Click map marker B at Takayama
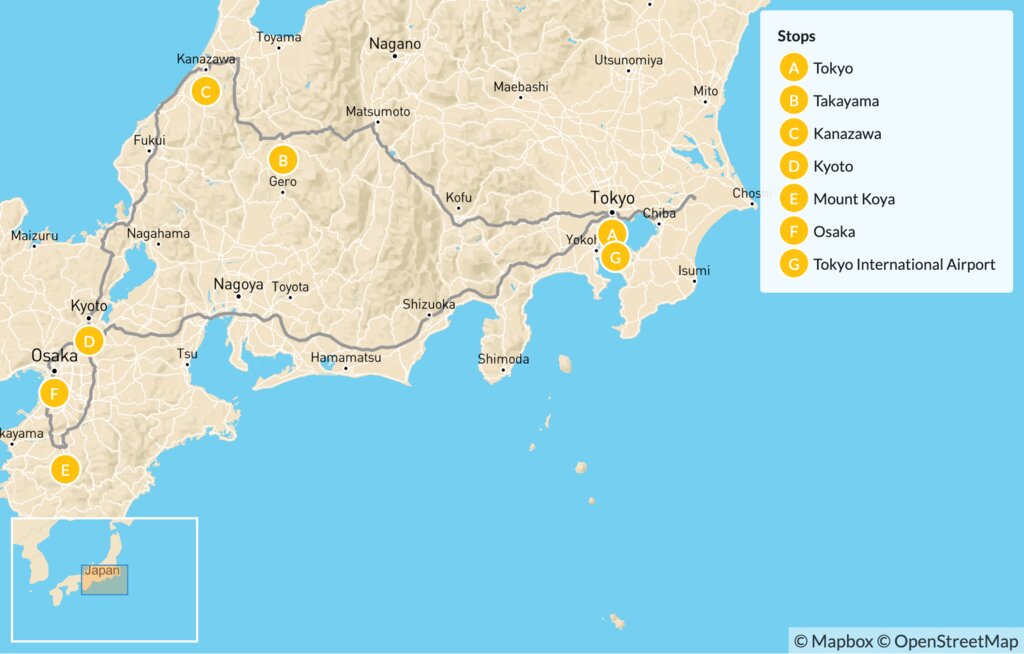Image resolution: width=1024 pixels, height=654 pixels. (x=283, y=159)
